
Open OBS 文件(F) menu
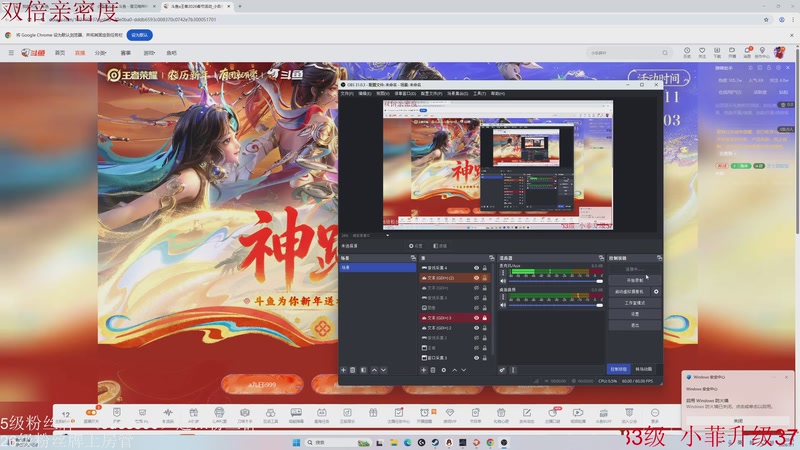tap(347, 93)
